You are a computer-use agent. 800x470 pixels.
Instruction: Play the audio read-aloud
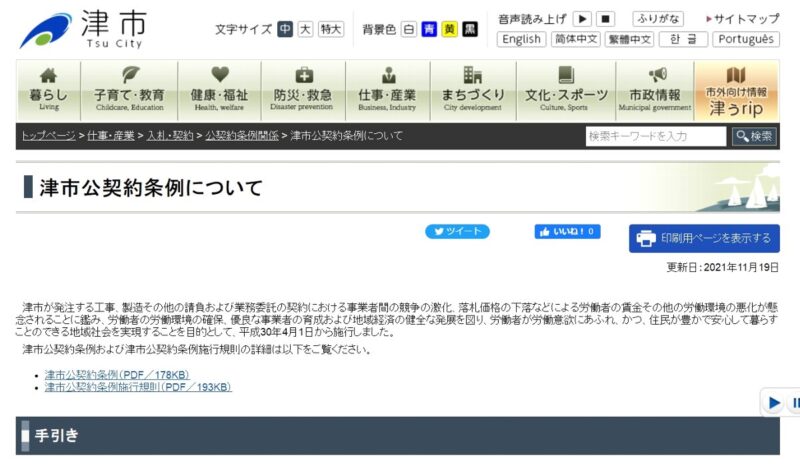582,19
